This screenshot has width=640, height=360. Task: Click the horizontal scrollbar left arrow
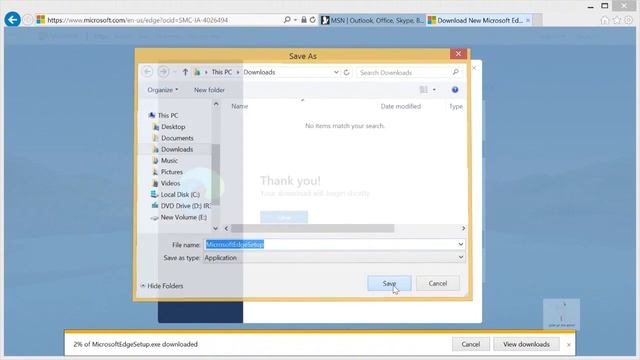pyautogui.click(x=227, y=229)
